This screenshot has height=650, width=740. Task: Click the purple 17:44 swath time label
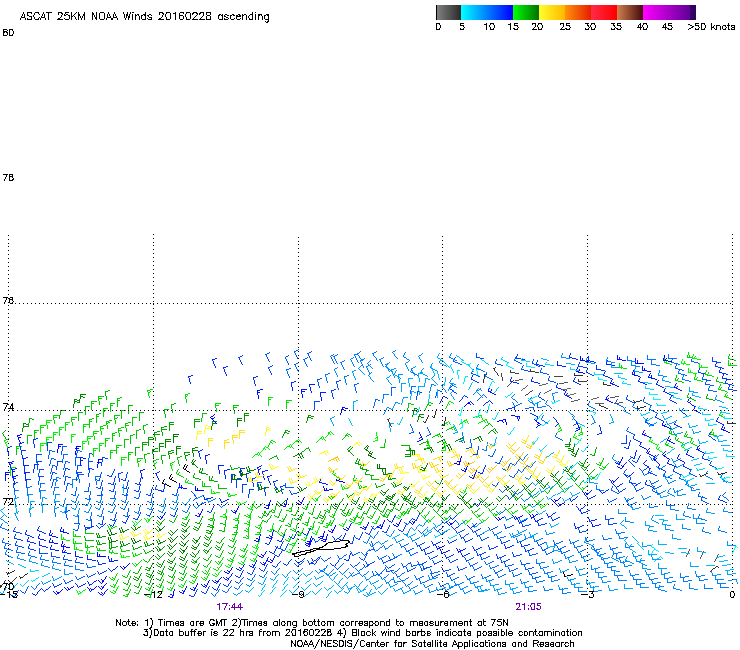[230, 607]
